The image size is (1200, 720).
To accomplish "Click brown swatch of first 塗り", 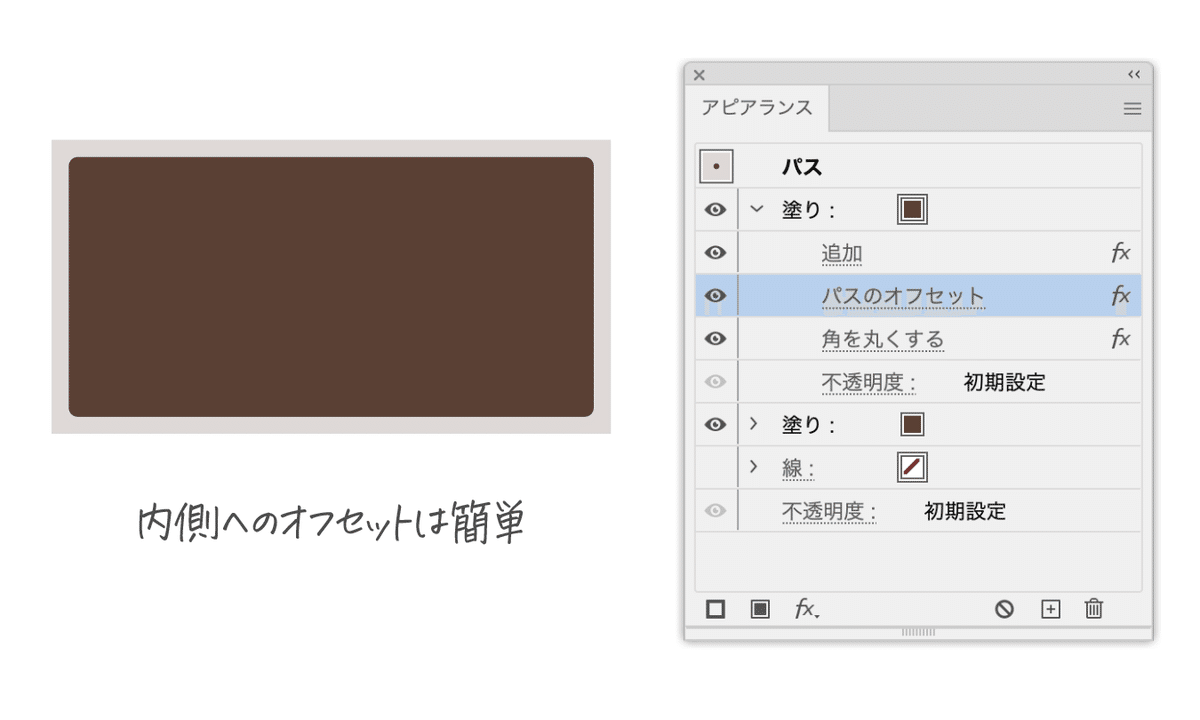I will [912, 210].
